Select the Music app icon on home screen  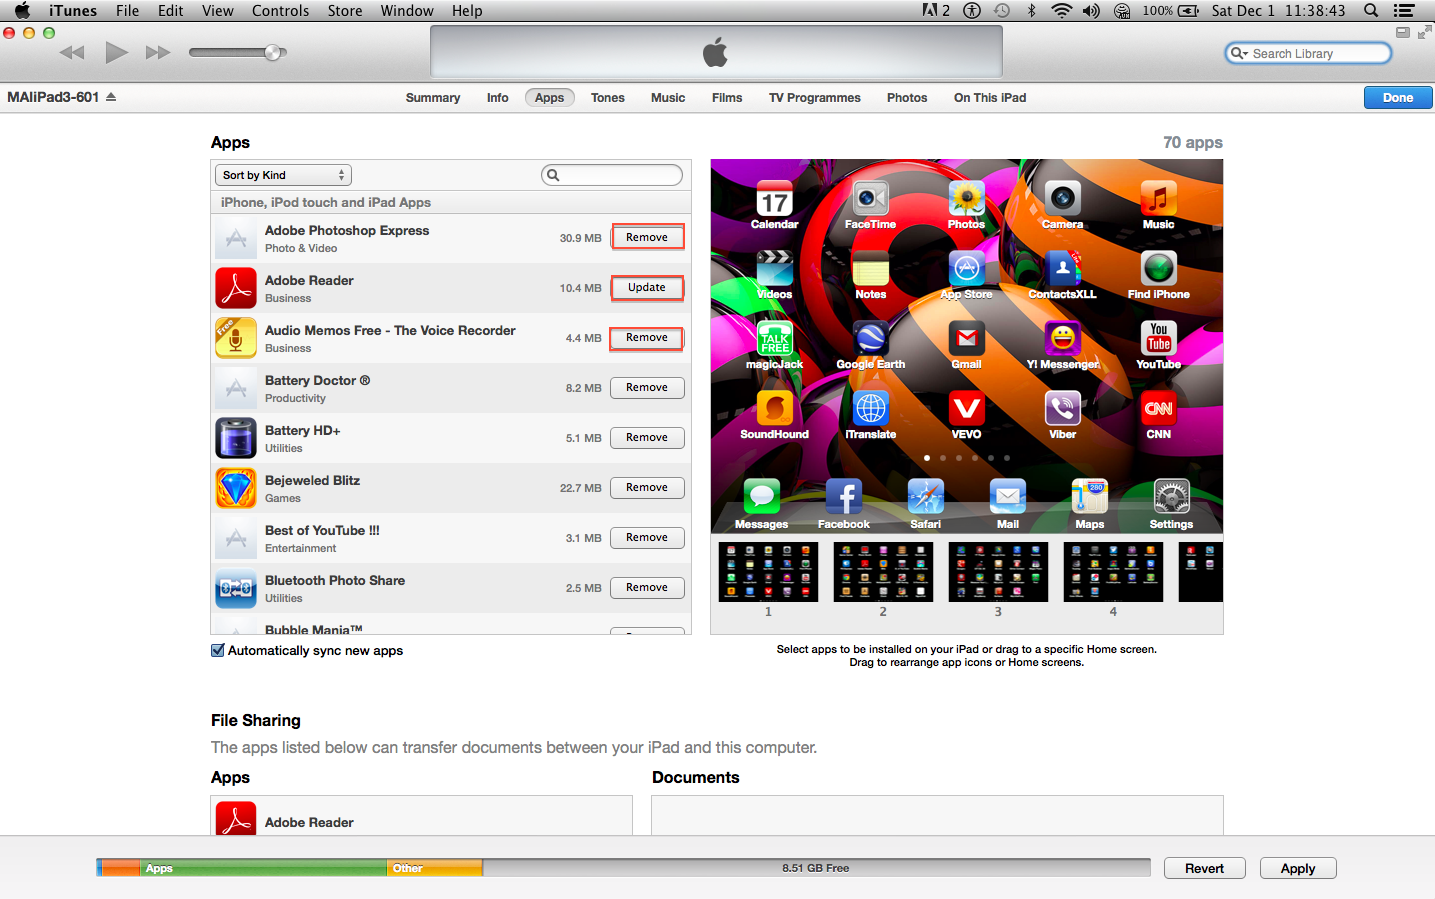coord(1159,198)
